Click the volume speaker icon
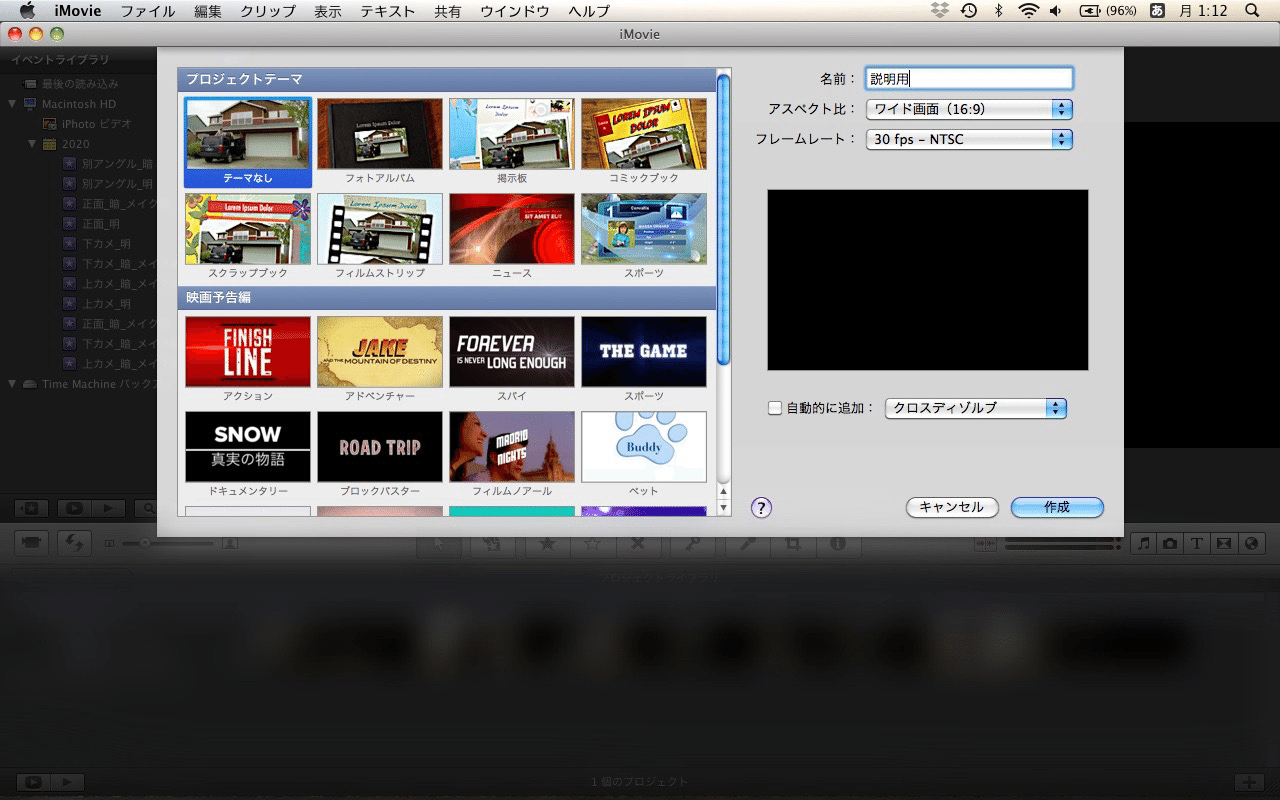The height and width of the screenshot is (800, 1280). (1056, 11)
